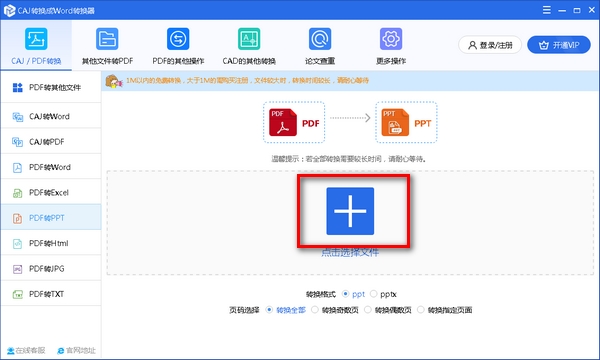Open the CAJ / PDF转换 tab
The height and width of the screenshot is (360, 600).
36,46
